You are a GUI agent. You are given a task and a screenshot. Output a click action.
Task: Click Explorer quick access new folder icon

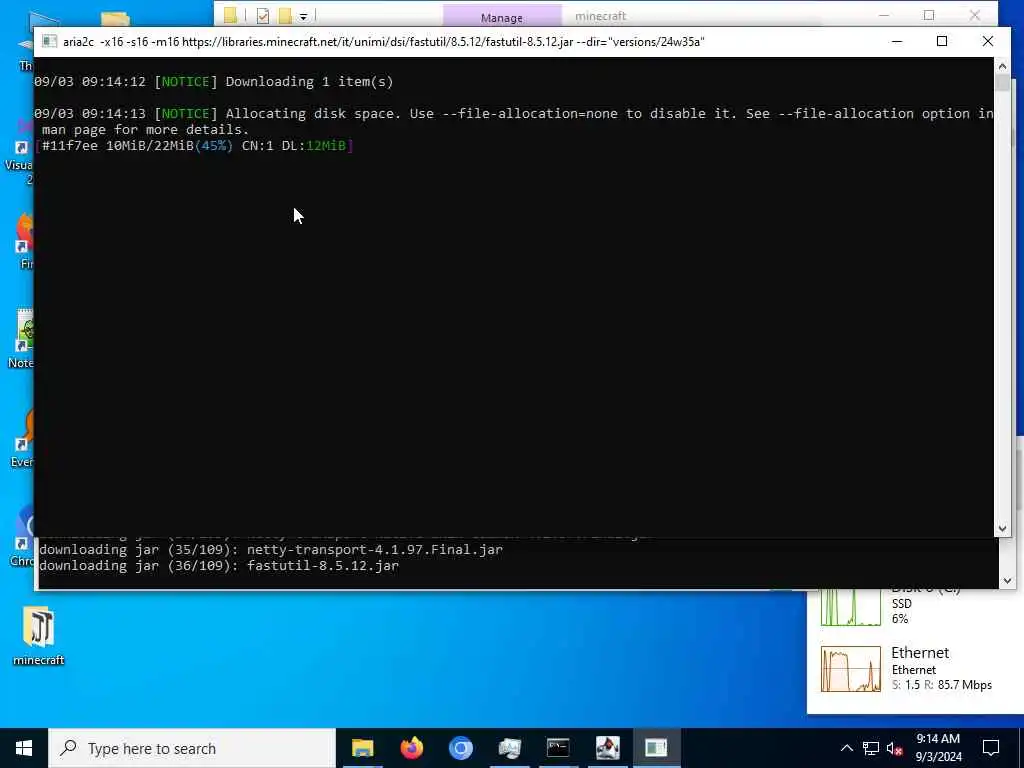285,16
